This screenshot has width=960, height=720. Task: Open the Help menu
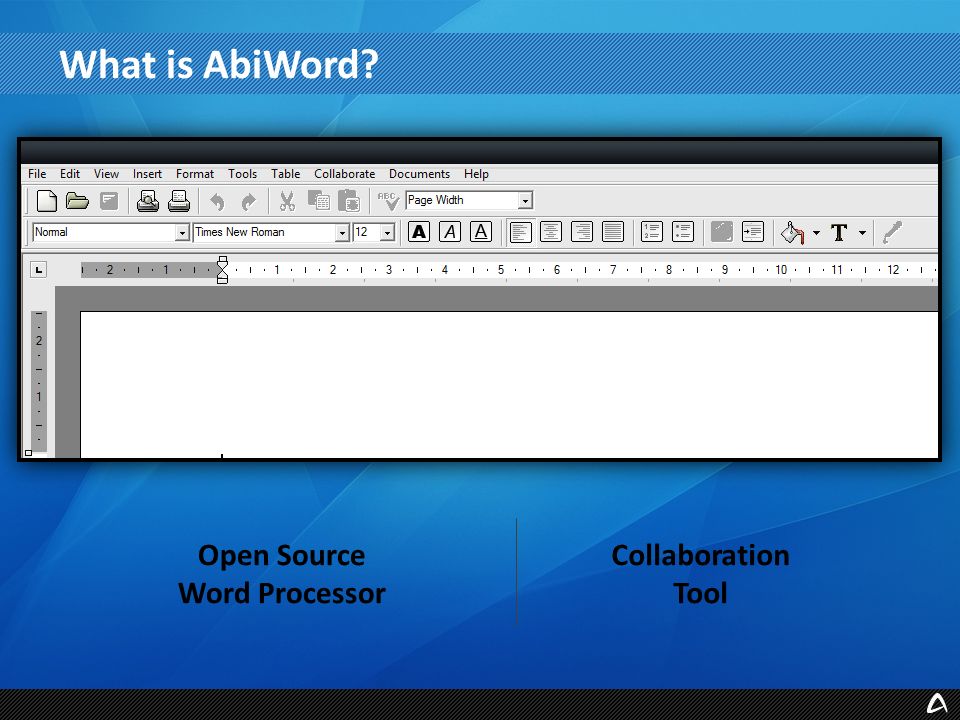[x=476, y=174]
